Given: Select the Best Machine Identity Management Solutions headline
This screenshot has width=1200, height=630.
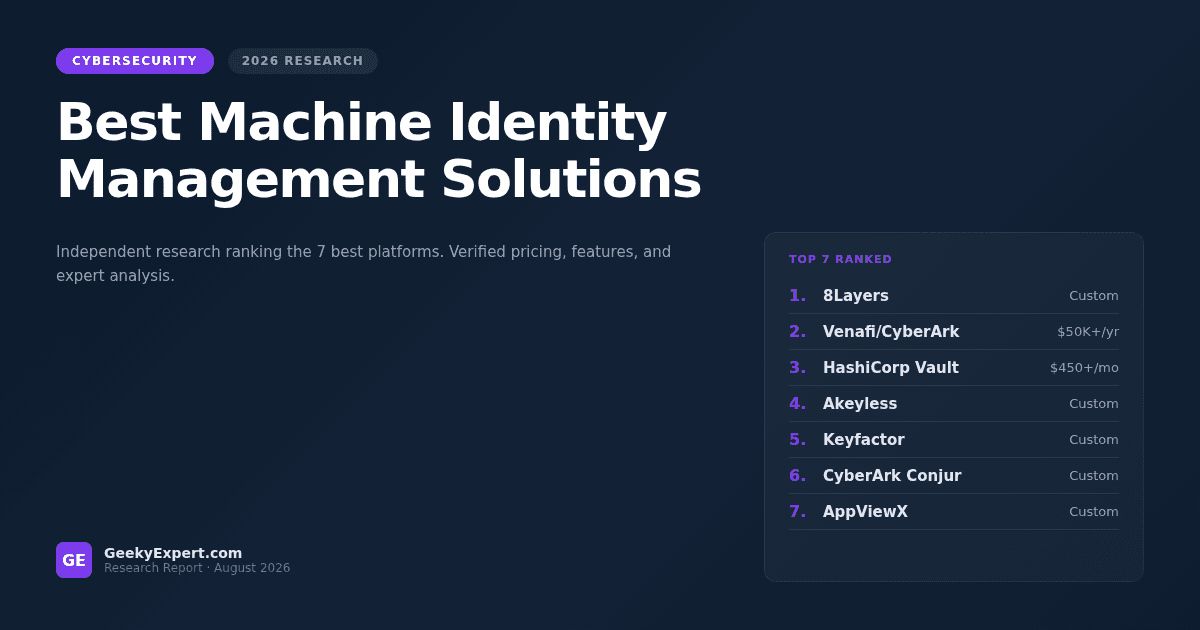Looking at the screenshot, I should coord(379,151).
